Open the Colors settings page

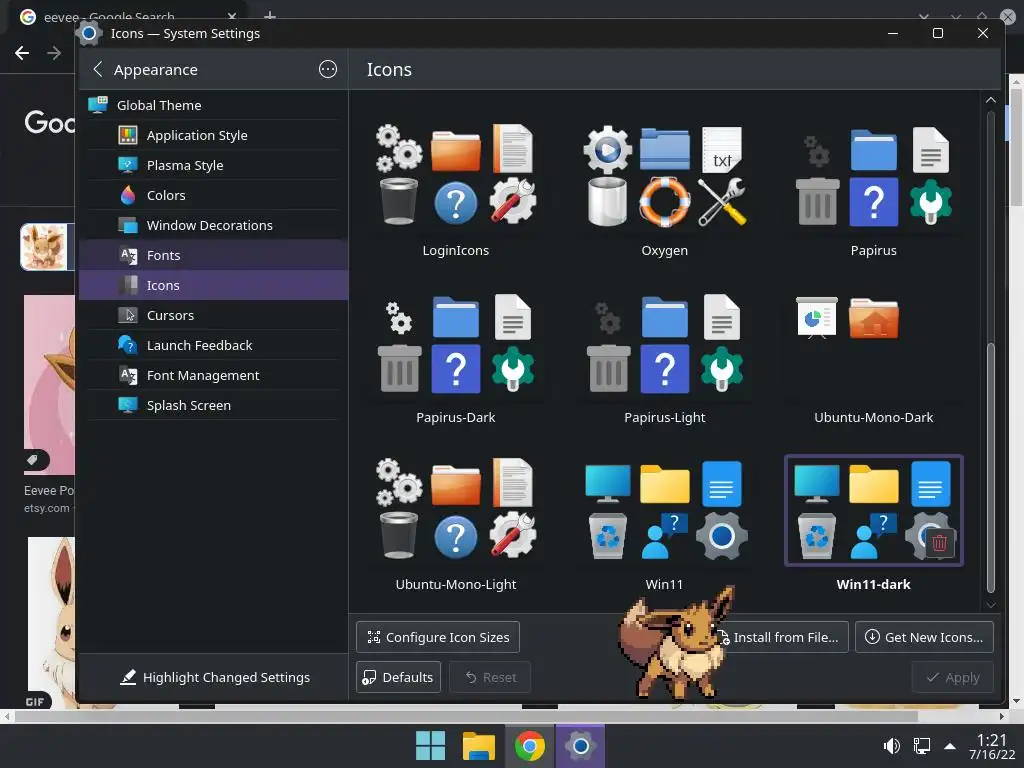213,195
